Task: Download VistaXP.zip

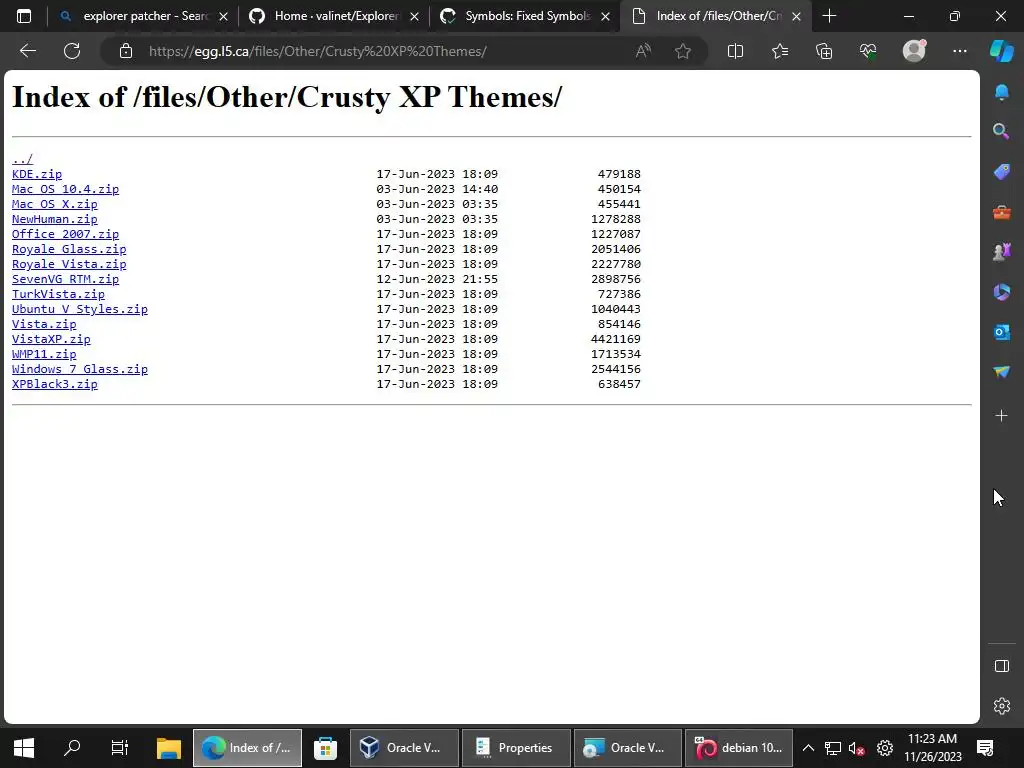Action: point(51,339)
